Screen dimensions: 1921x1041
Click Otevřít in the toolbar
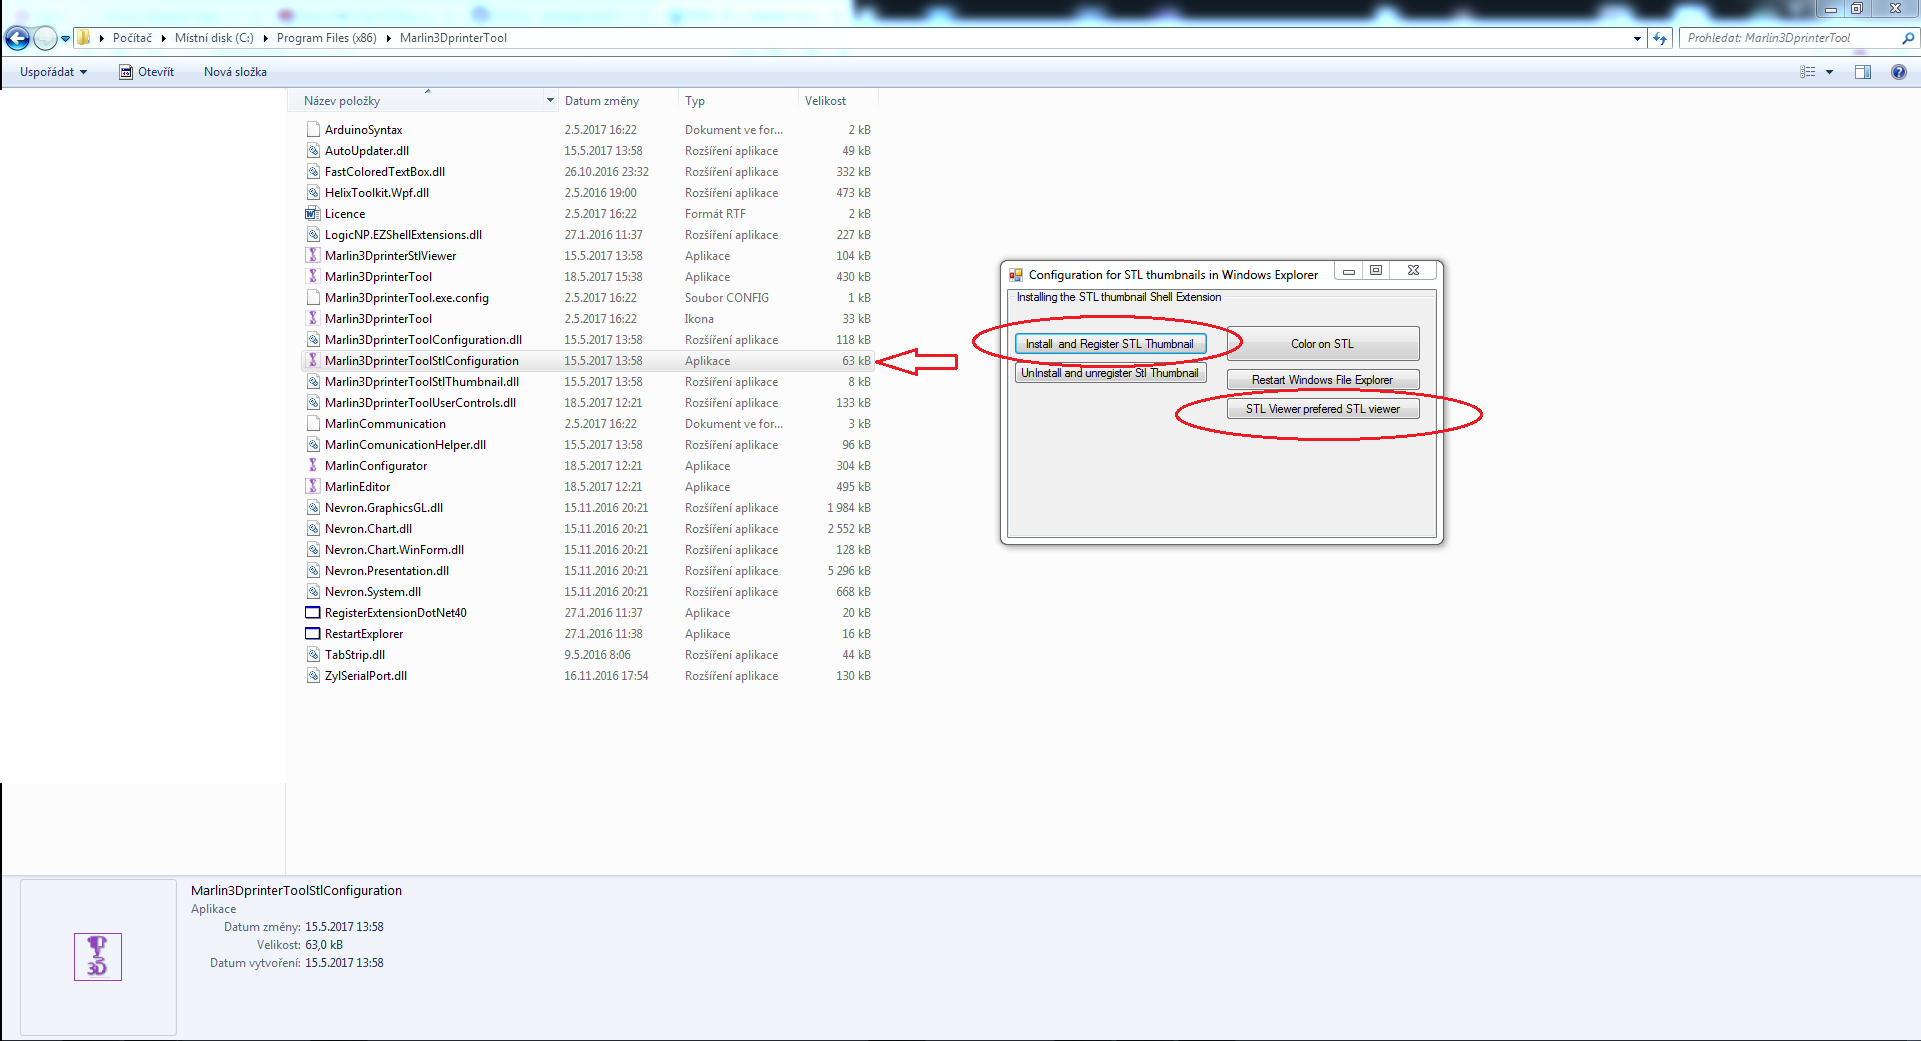coord(147,72)
